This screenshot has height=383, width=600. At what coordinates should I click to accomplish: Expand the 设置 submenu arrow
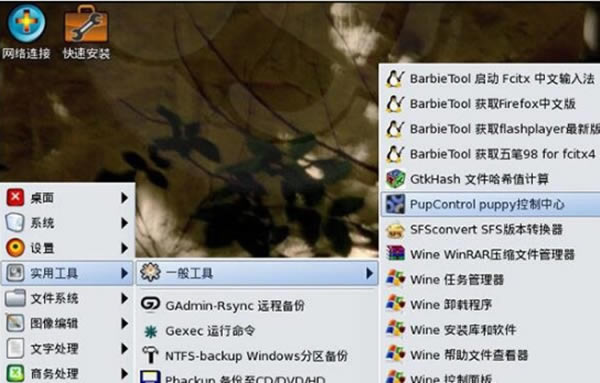(124, 248)
